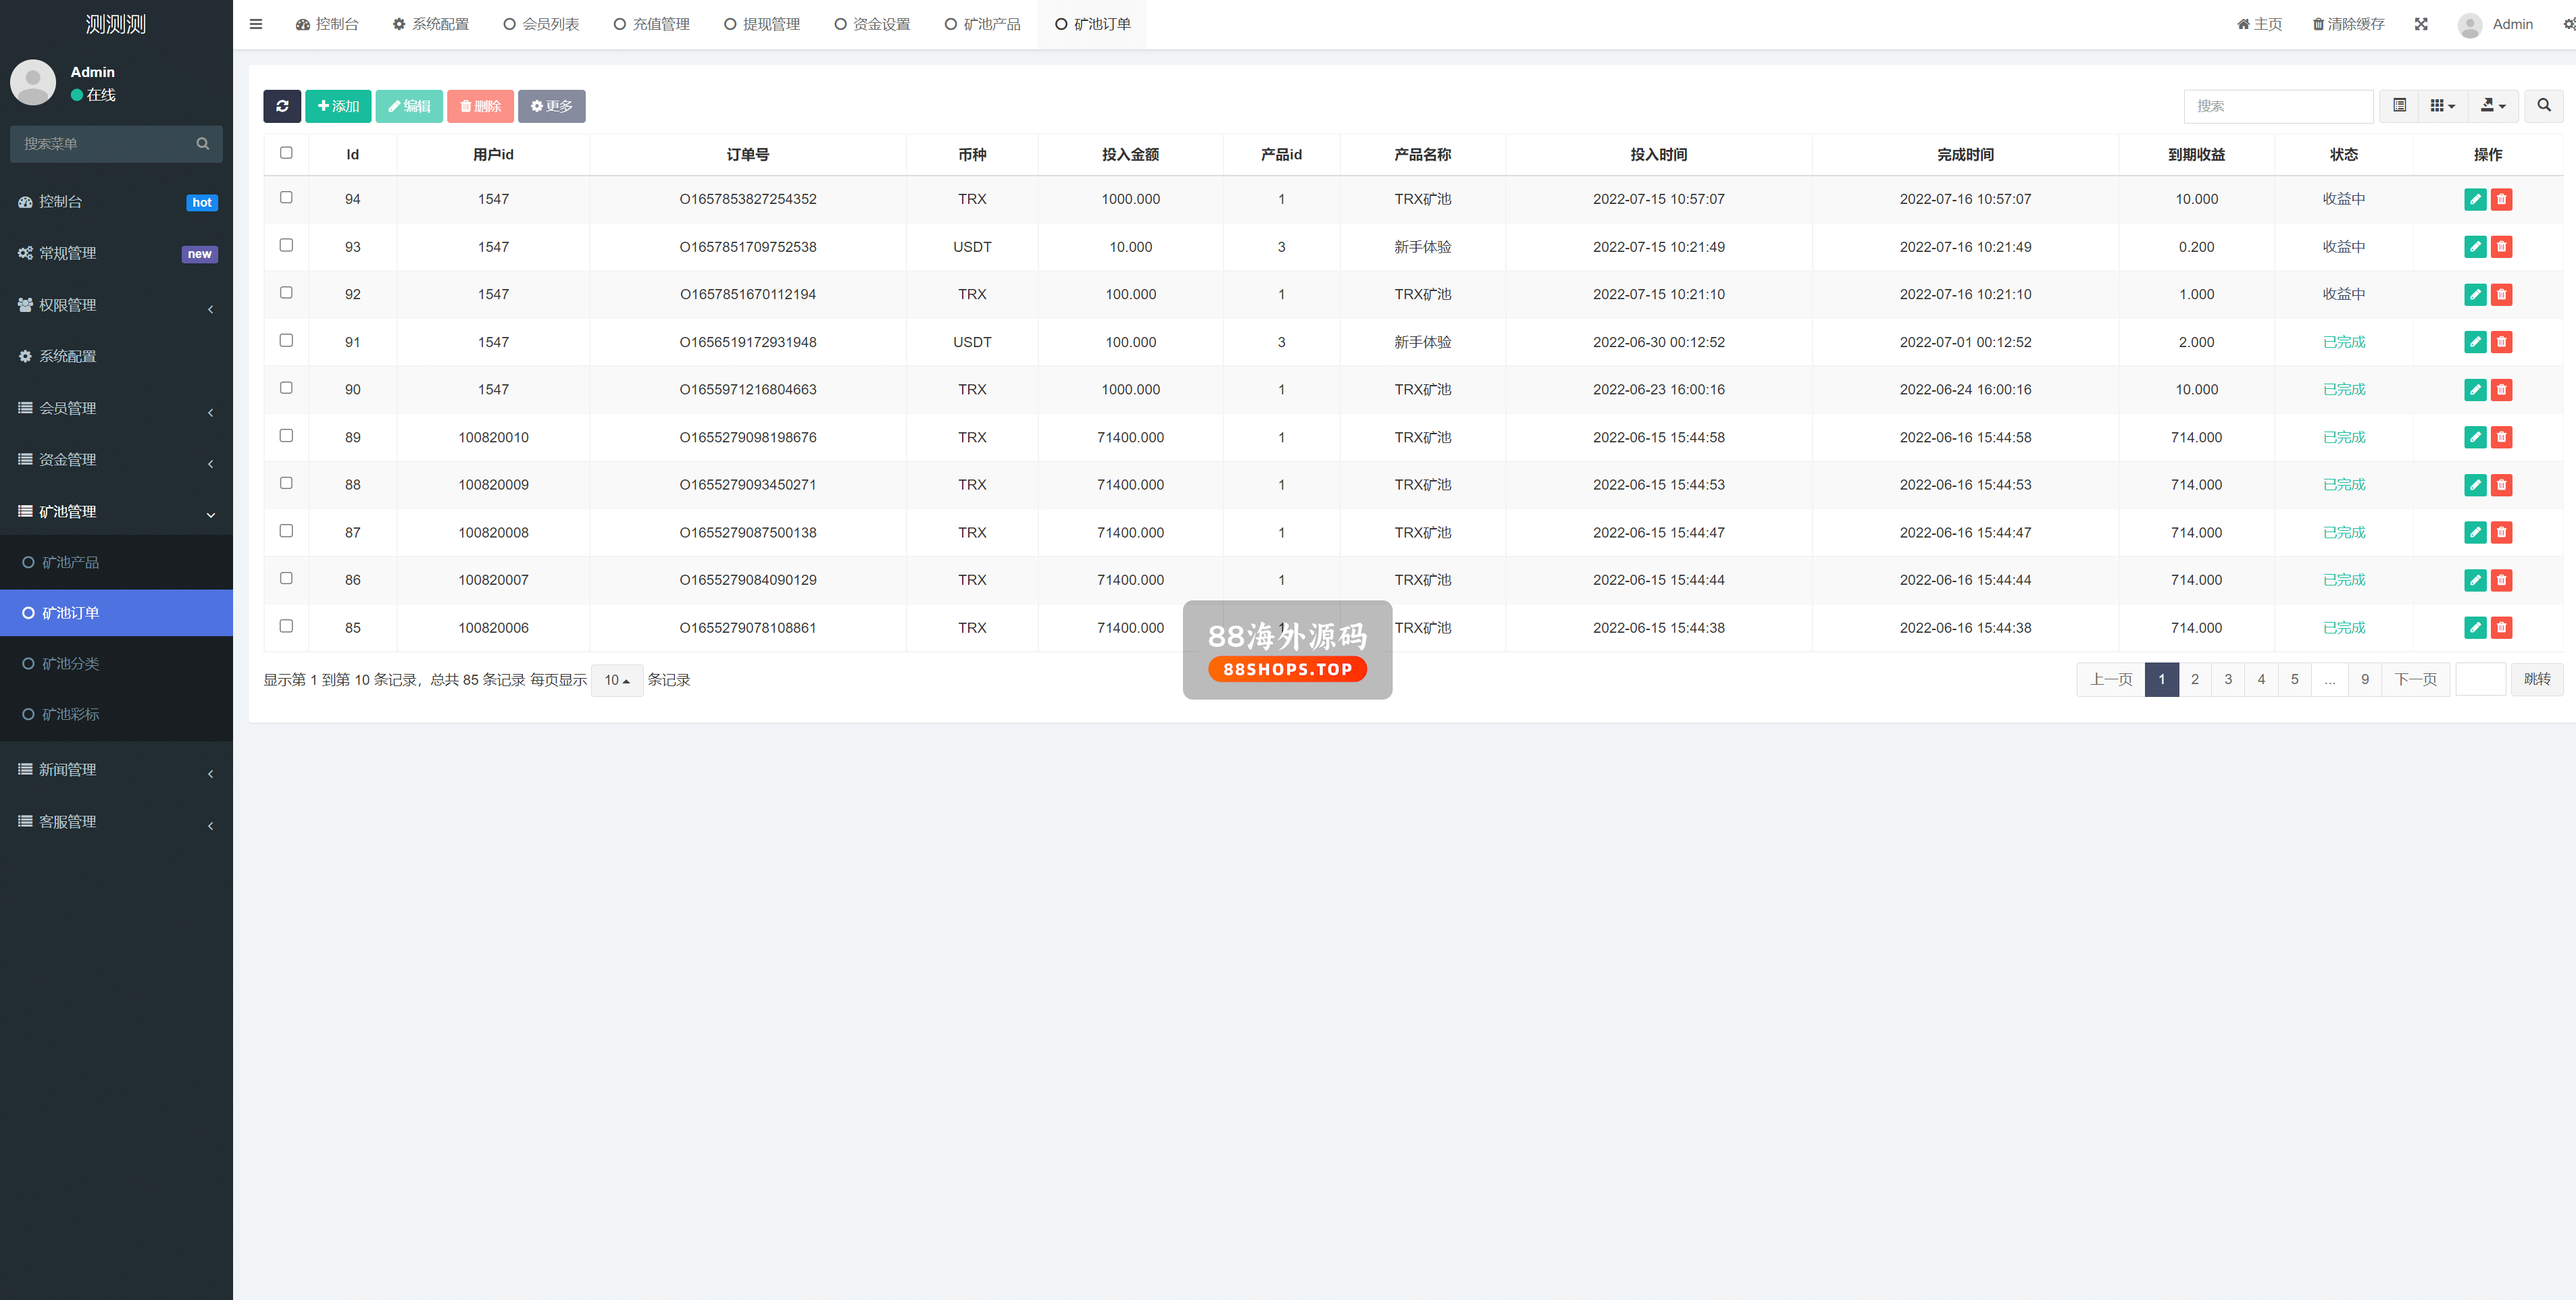Image resolution: width=2576 pixels, height=1300 pixels.
Task: Toggle the card view list icon
Action: (2399, 106)
